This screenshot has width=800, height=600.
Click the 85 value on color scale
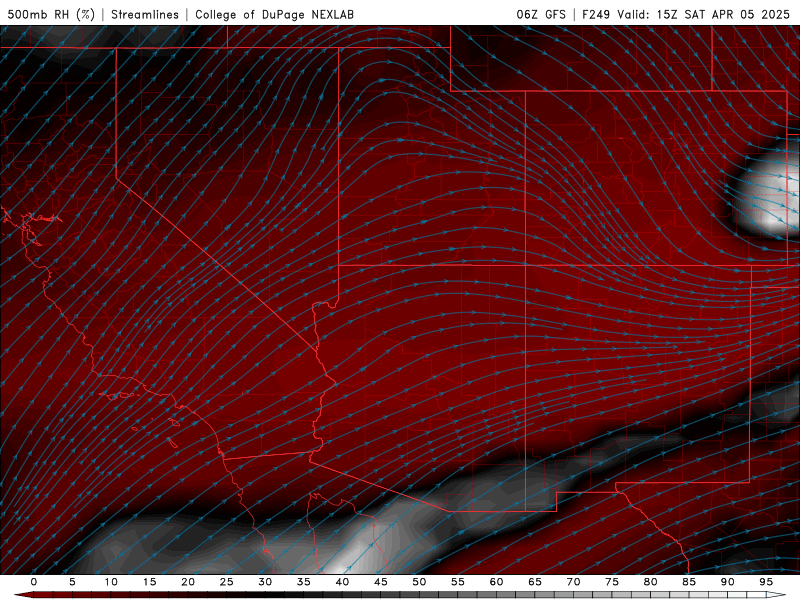pyautogui.click(x=689, y=582)
